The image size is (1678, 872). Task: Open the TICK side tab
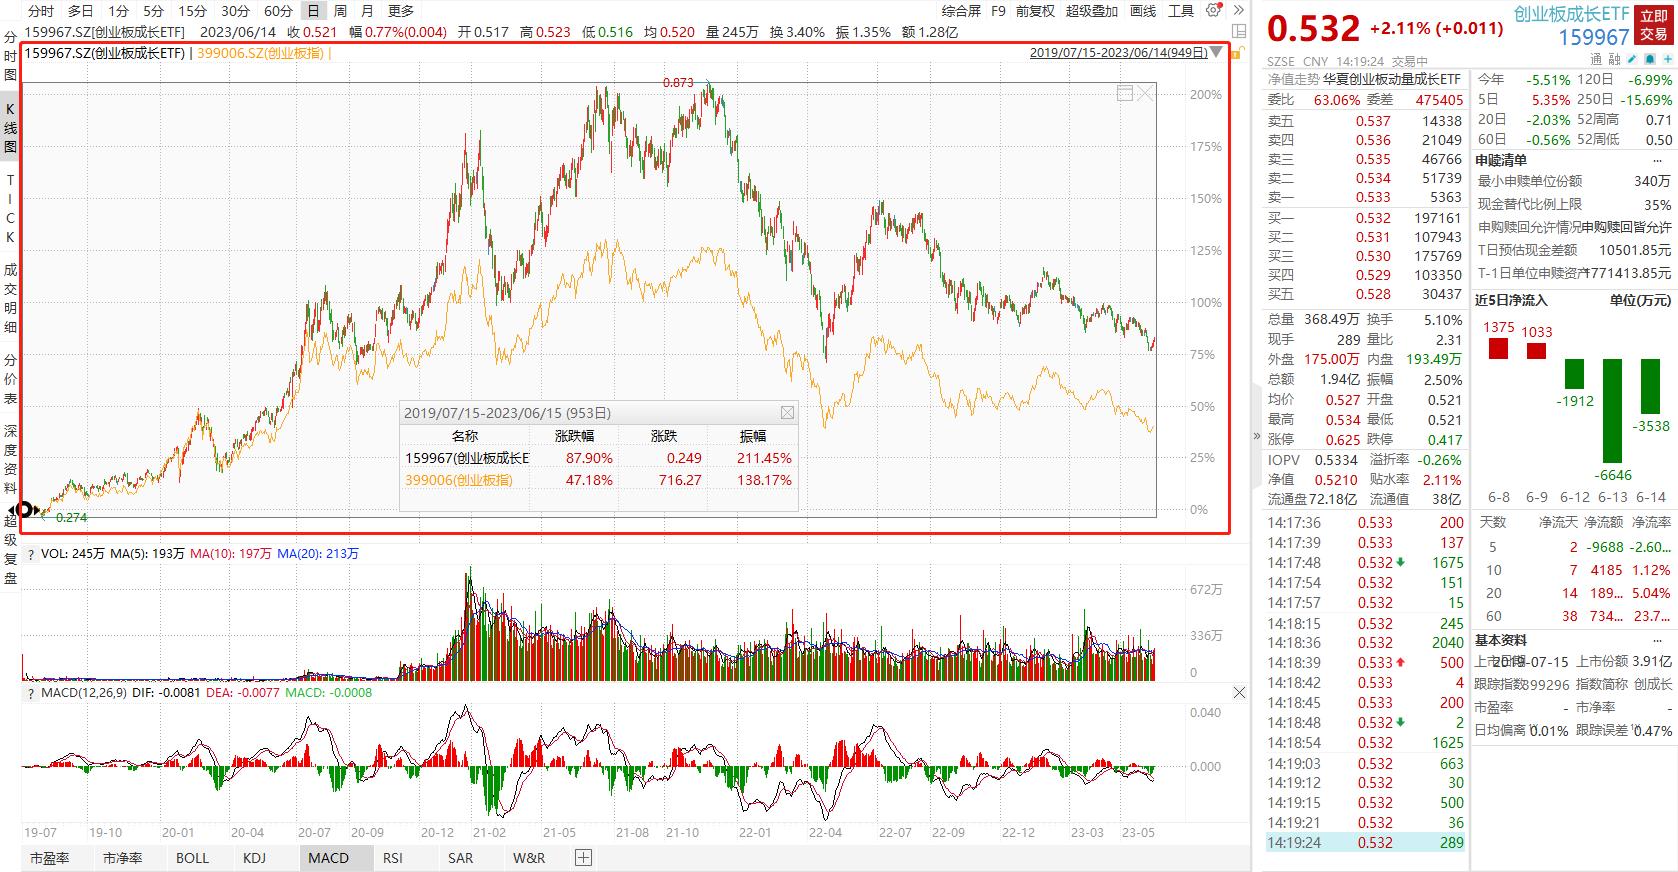(11, 208)
